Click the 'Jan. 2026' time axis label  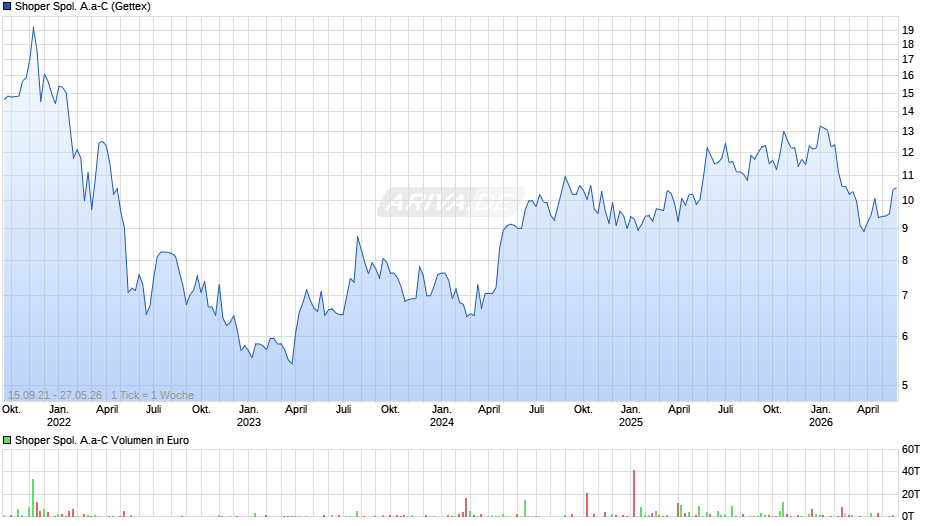[x=821, y=416]
